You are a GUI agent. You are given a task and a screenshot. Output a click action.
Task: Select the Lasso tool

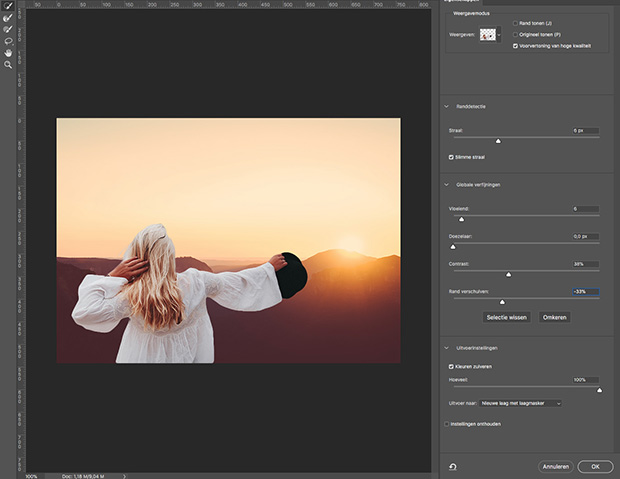point(8,41)
